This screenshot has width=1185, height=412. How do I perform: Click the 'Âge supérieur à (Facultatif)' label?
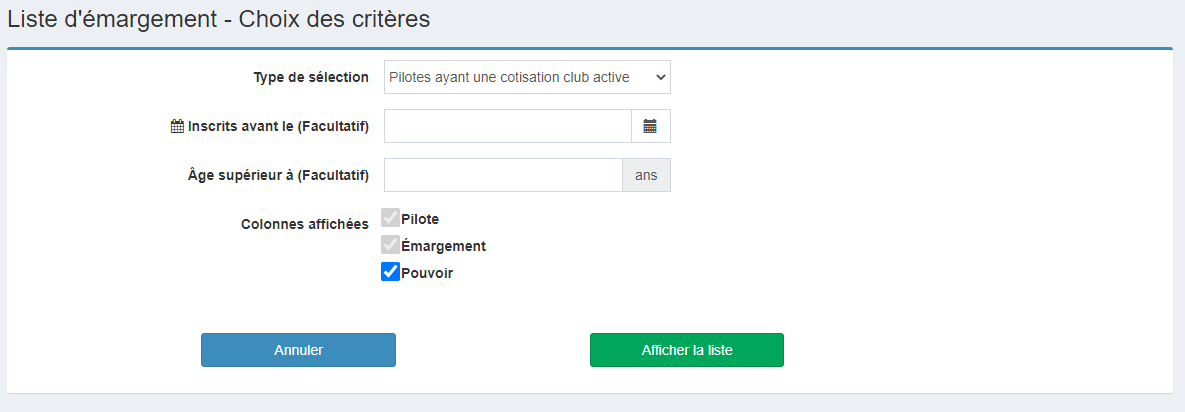pos(278,175)
